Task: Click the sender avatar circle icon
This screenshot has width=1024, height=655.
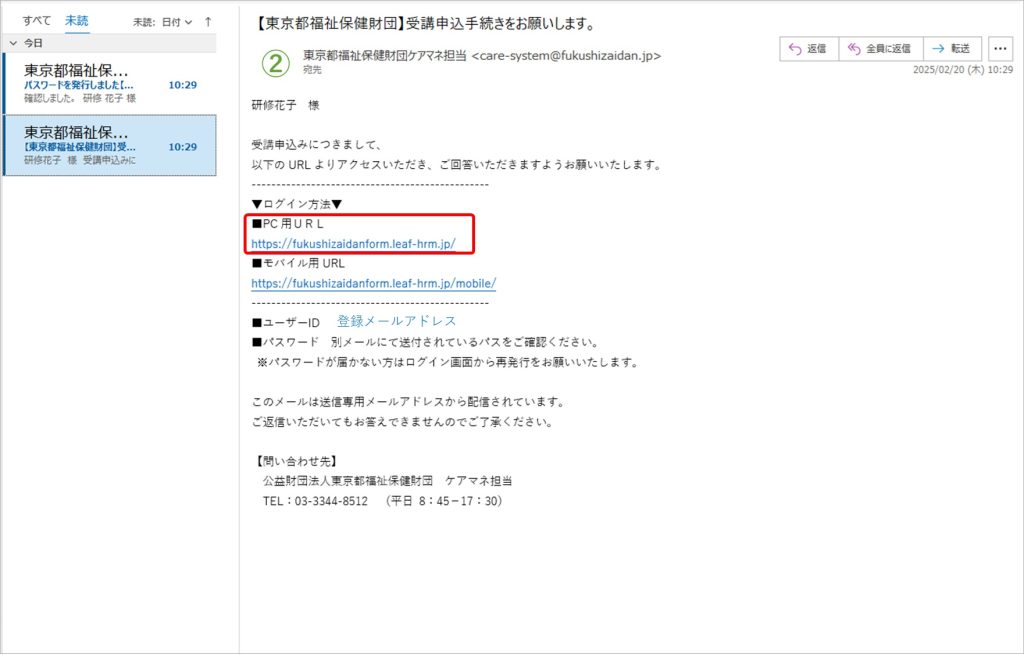Action: pos(275,62)
